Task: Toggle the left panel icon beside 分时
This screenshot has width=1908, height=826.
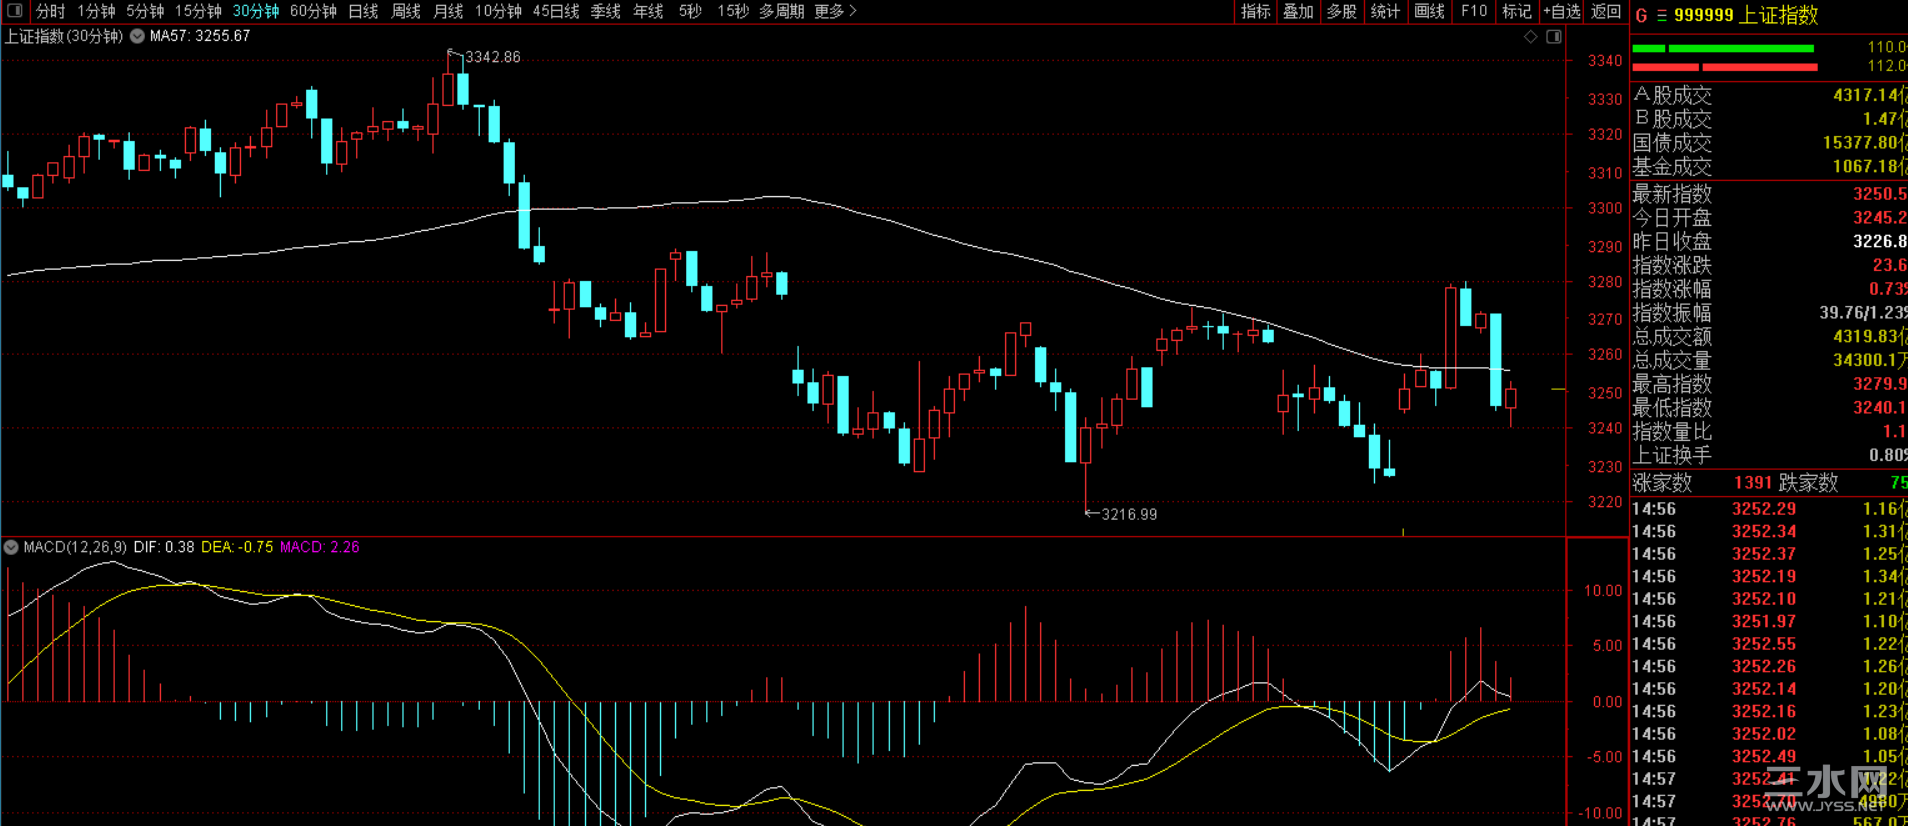Action: (x=15, y=11)
